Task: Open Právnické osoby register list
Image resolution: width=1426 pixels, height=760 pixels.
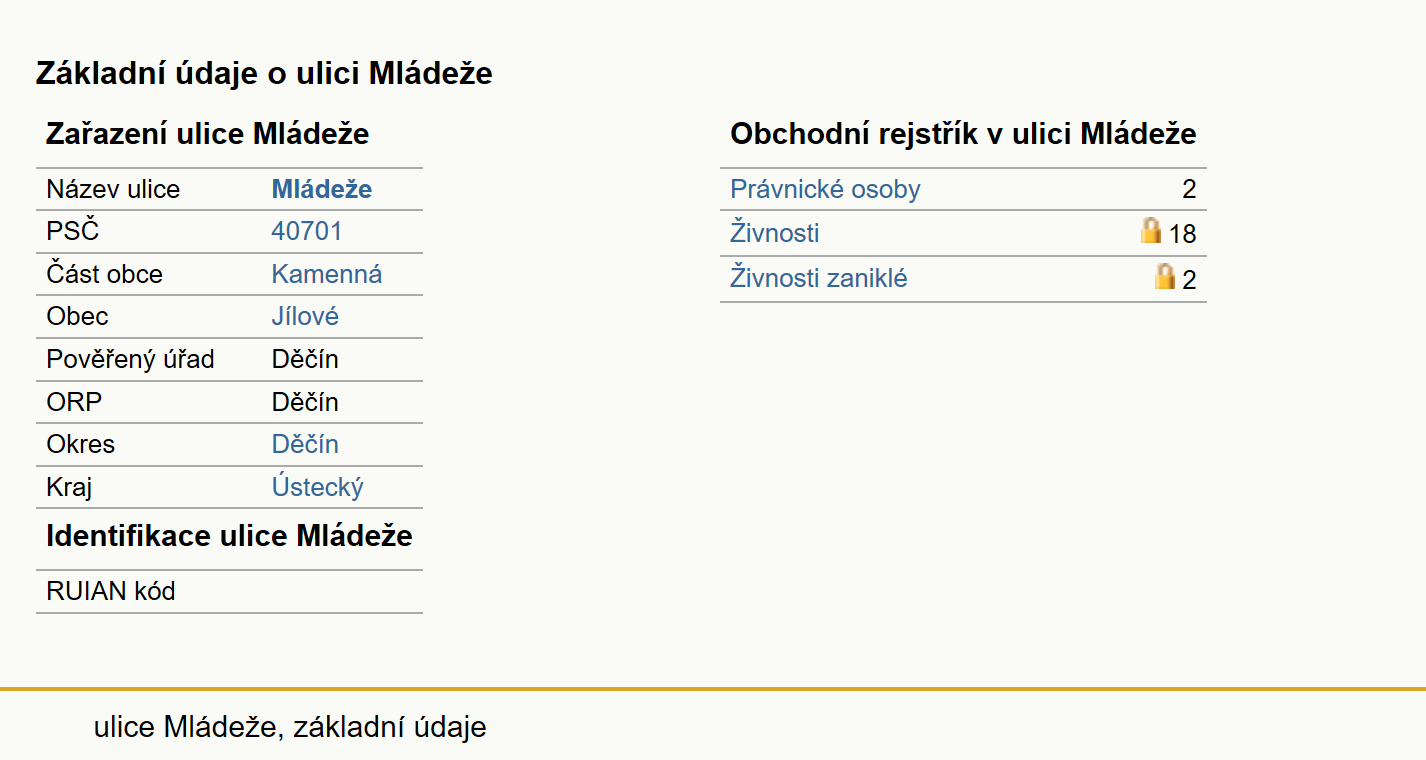Action: [825, 189]
